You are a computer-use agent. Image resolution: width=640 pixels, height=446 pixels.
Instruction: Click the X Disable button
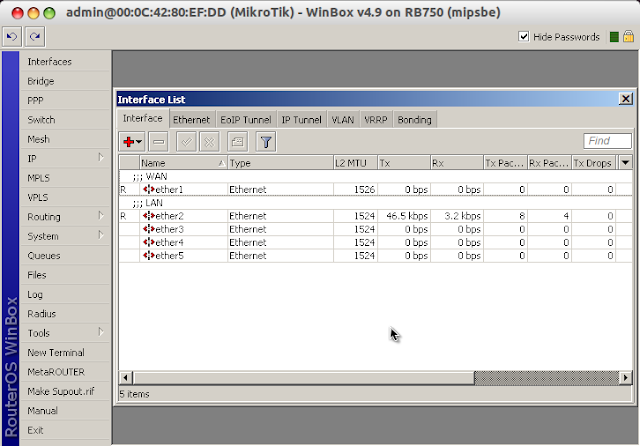click(209, 142)
